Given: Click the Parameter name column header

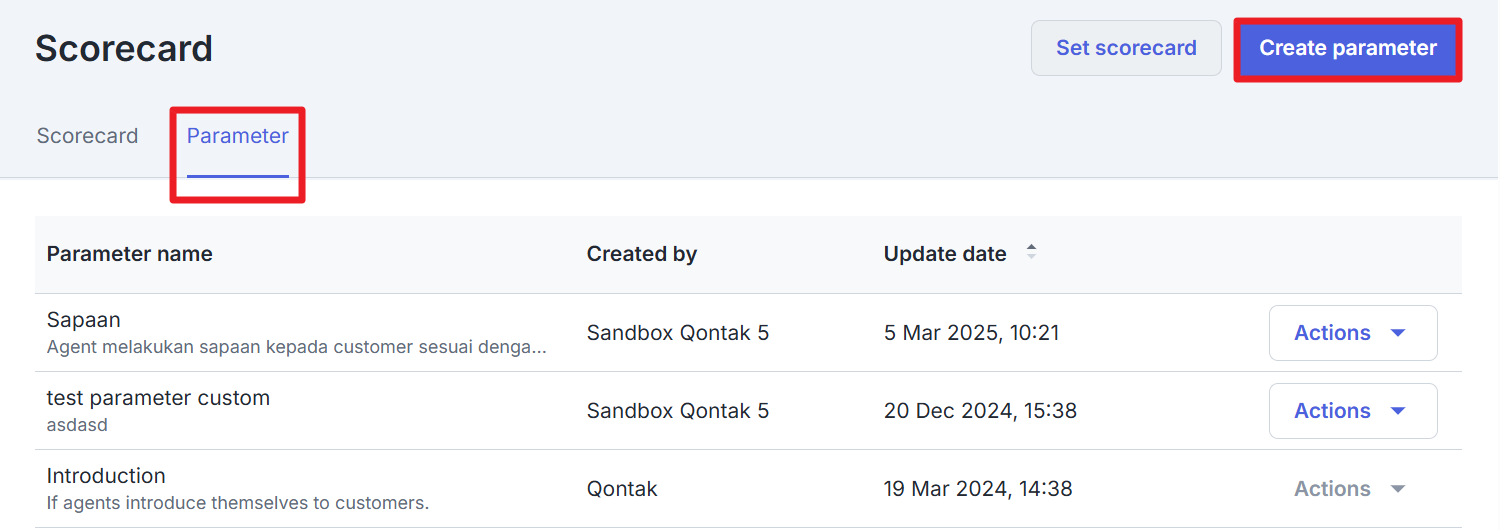Looking at the screenshot, I should [x=130, y=254].
